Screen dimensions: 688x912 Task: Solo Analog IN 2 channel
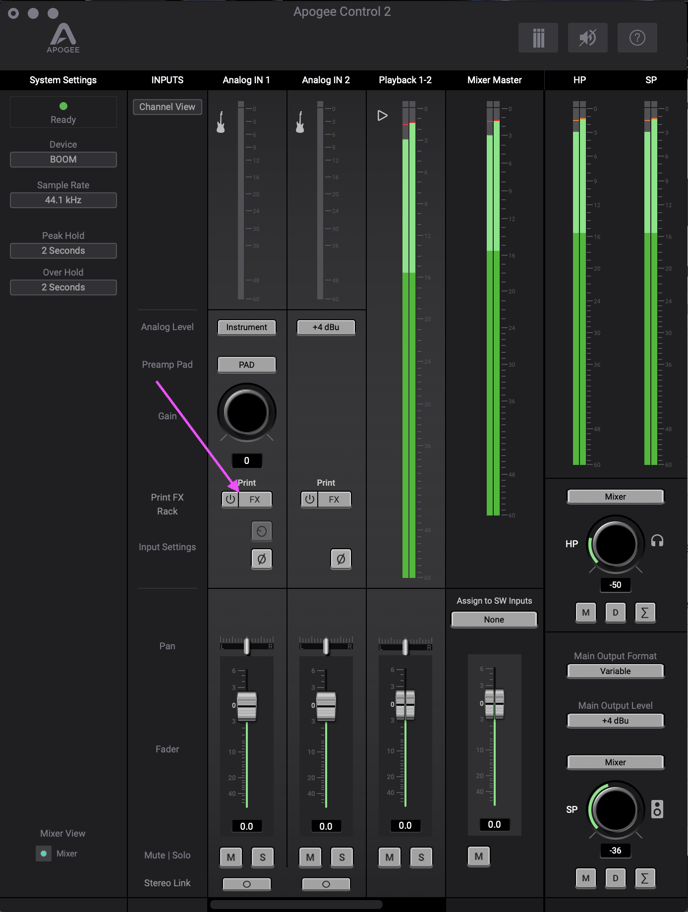[341, 857]
